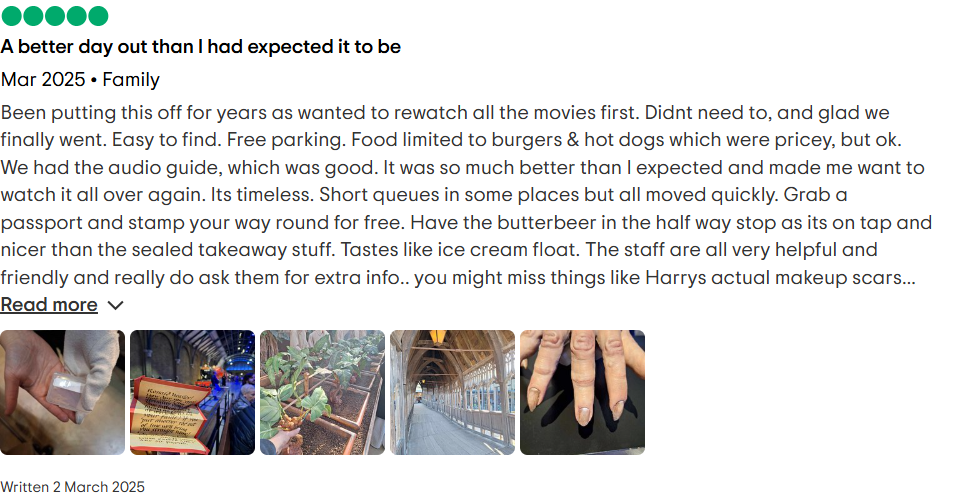The height and width of the screenshot is (495, 970).
Task: Click 'Written 2 March 2025' date text
Action: click(x=72, y=487)
